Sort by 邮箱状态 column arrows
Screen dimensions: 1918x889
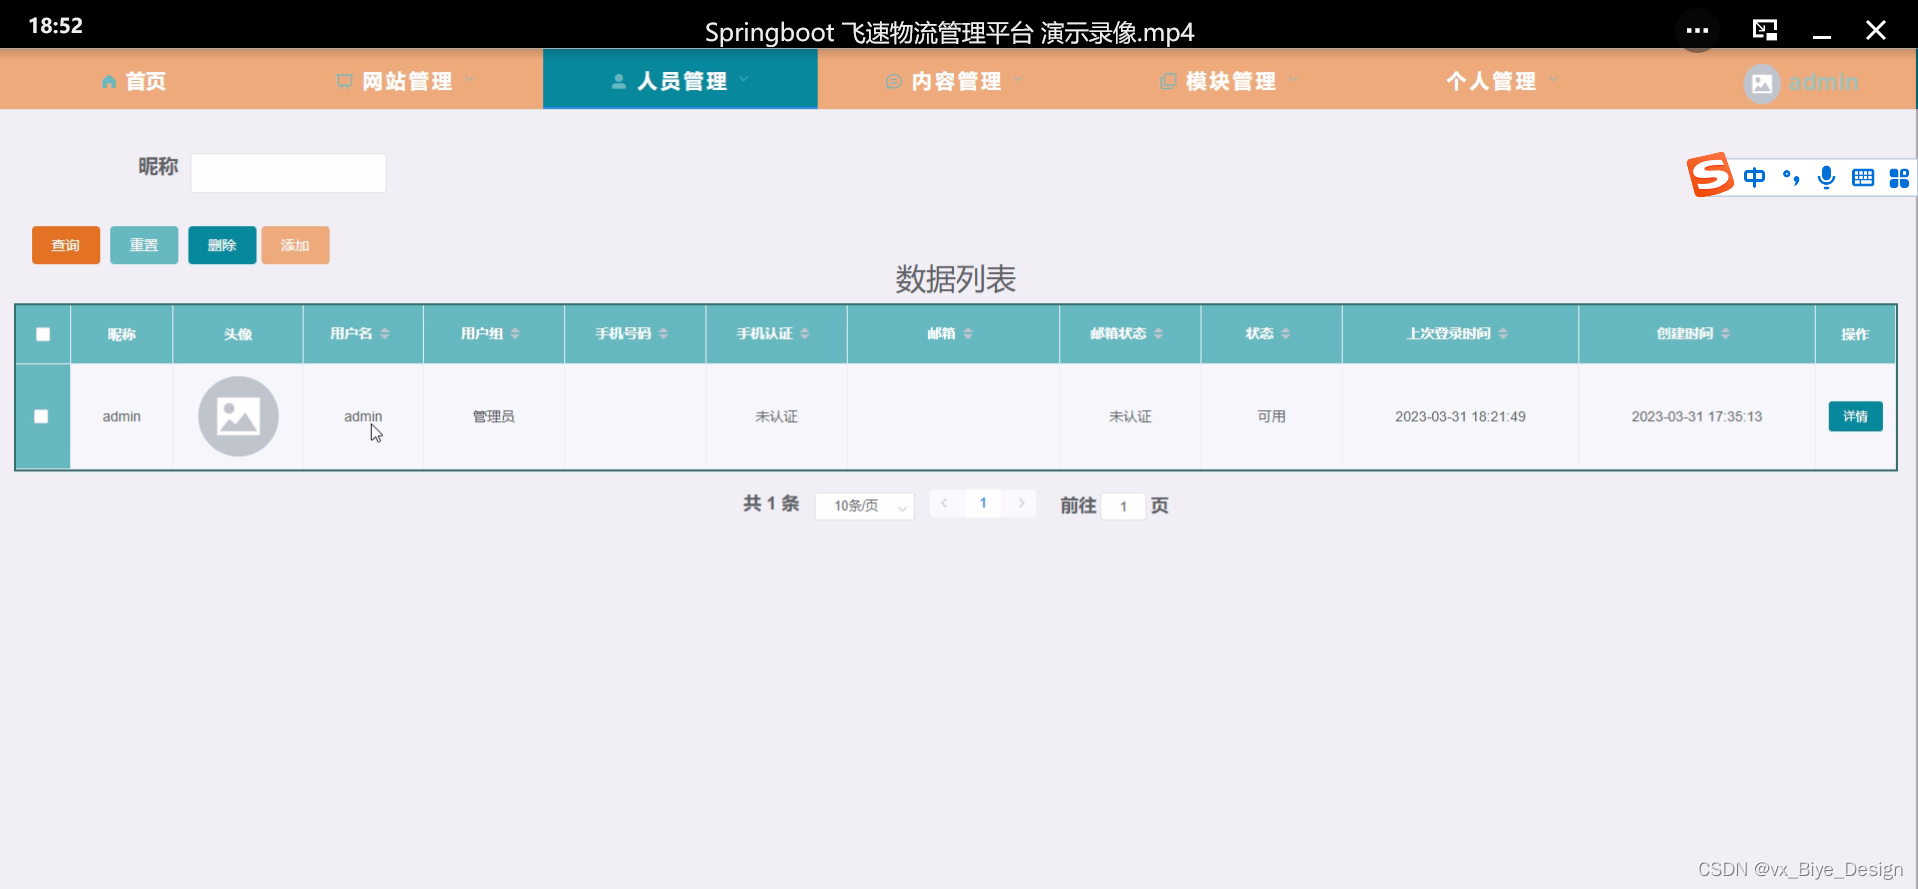(x=1158, y=333)
